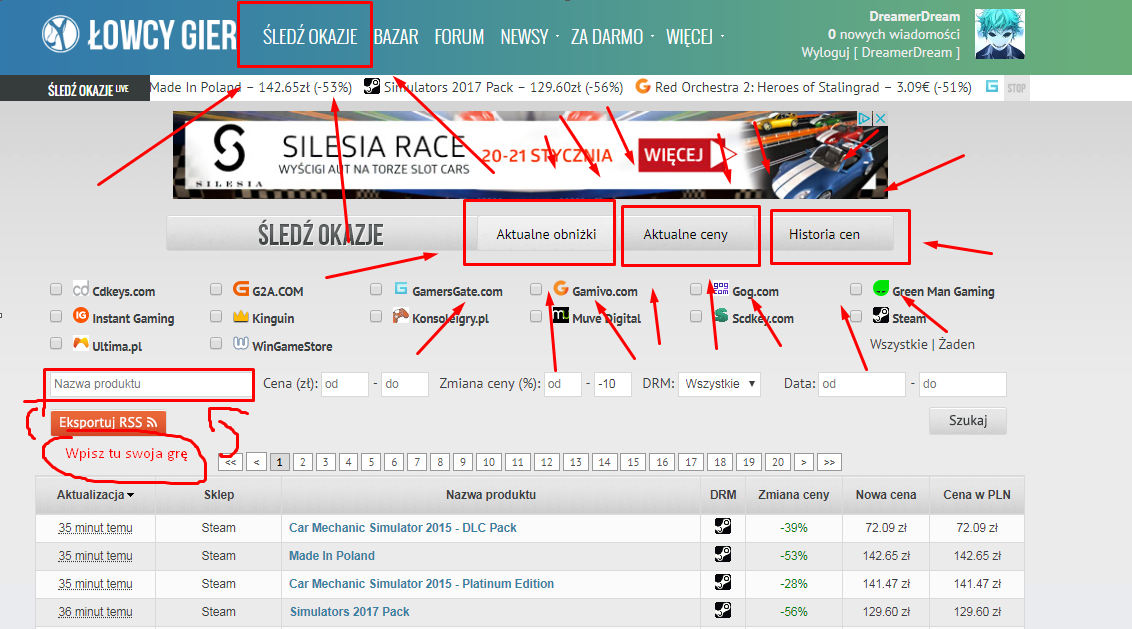Open the Historia cen tab

(824, 234)
